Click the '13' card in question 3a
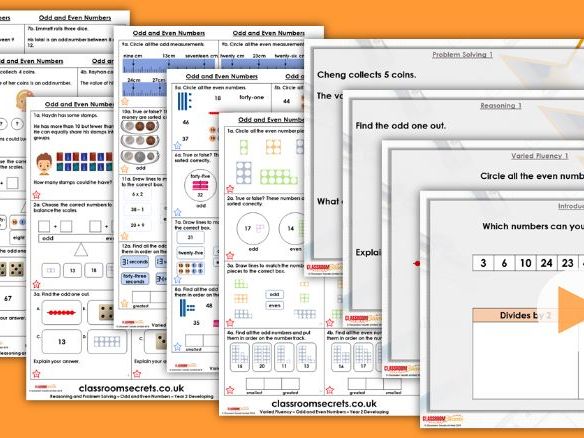584x438 pixels. (x=61, y=342)
